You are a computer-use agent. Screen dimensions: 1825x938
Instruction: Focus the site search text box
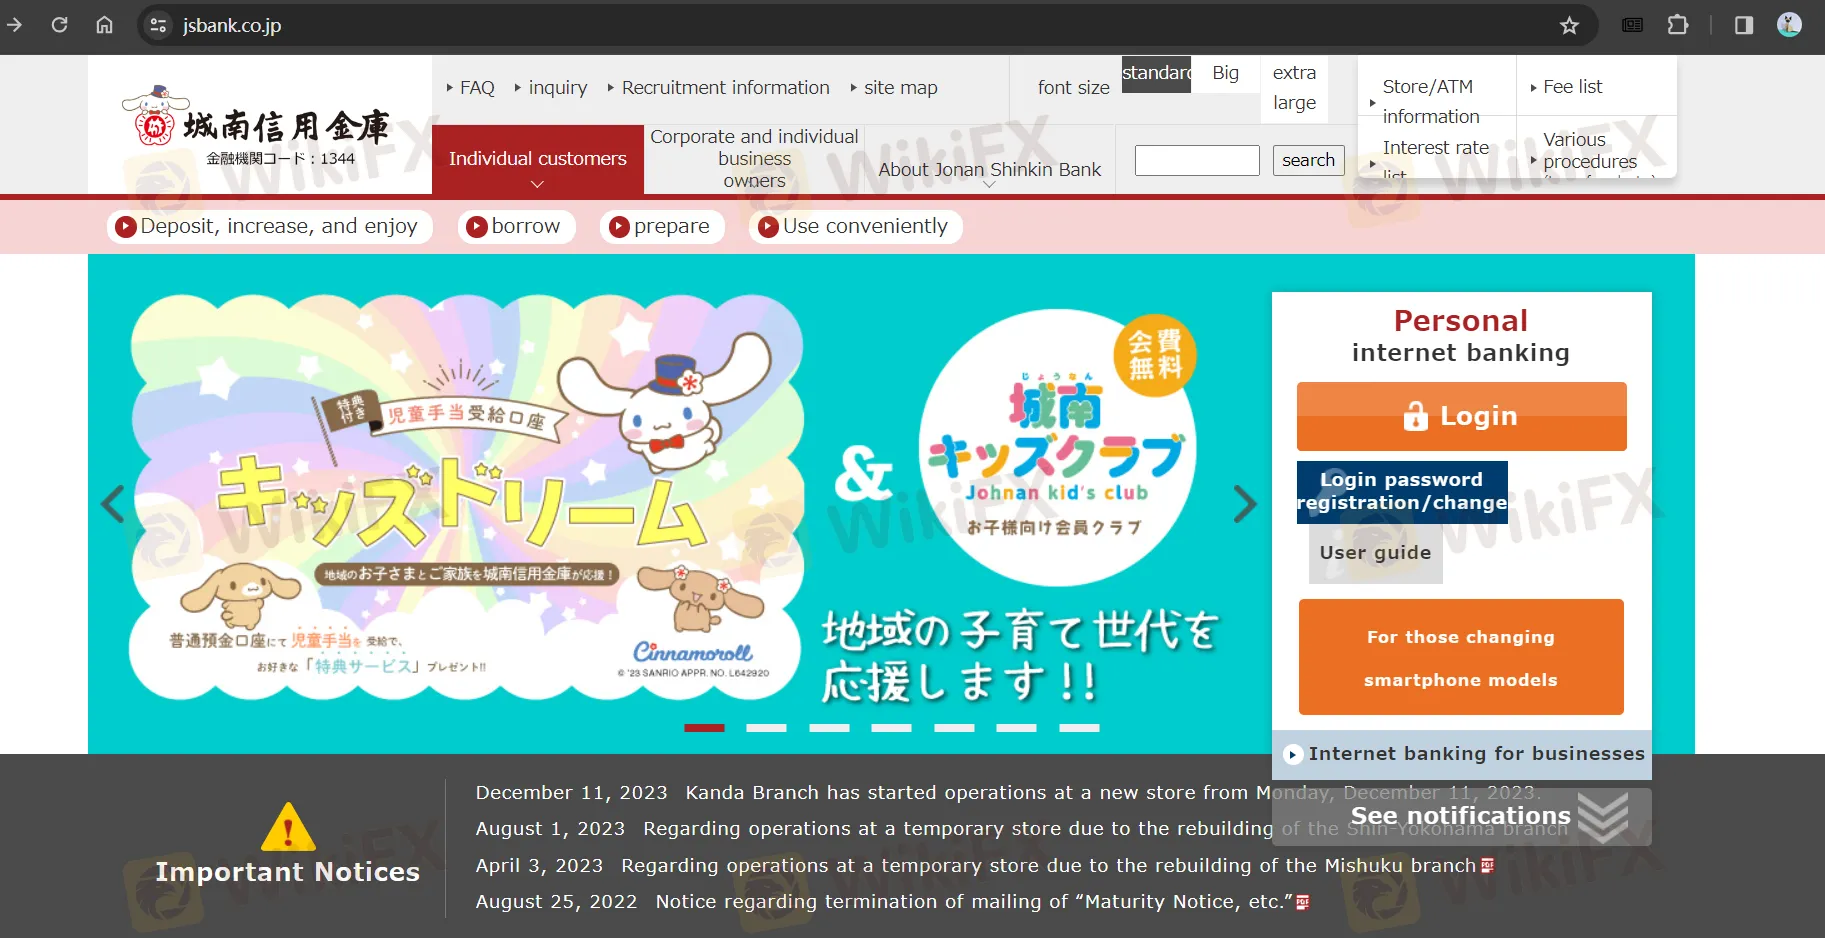[1197, 160]
